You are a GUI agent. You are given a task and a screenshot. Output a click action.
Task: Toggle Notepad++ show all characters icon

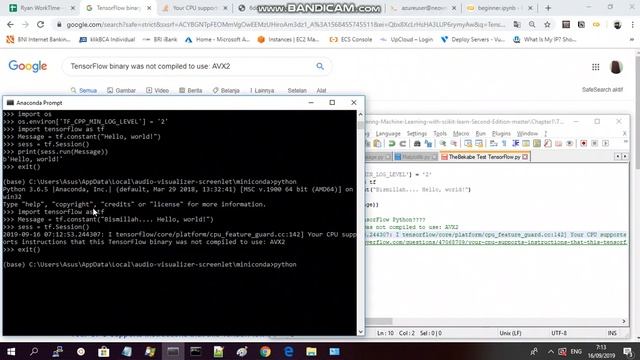[504, 143]
